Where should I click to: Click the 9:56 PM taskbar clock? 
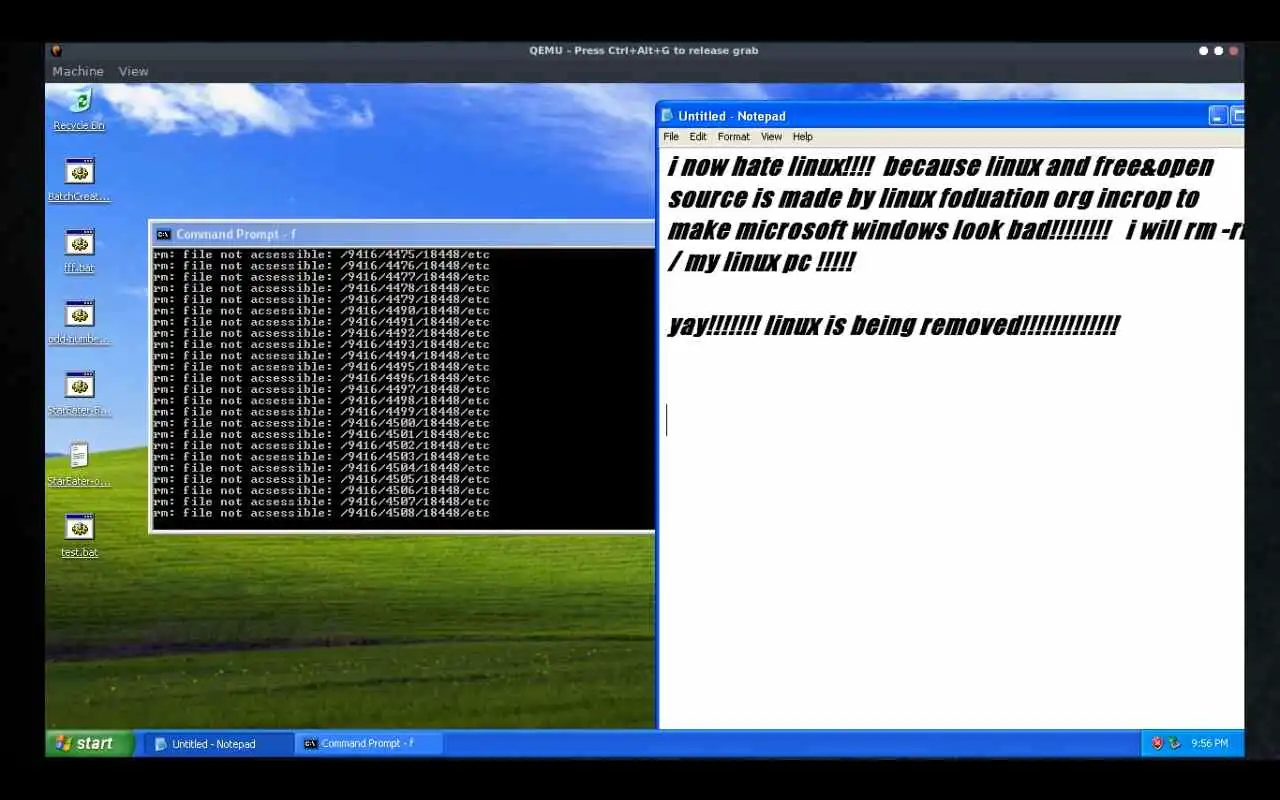pos(1209,743)
